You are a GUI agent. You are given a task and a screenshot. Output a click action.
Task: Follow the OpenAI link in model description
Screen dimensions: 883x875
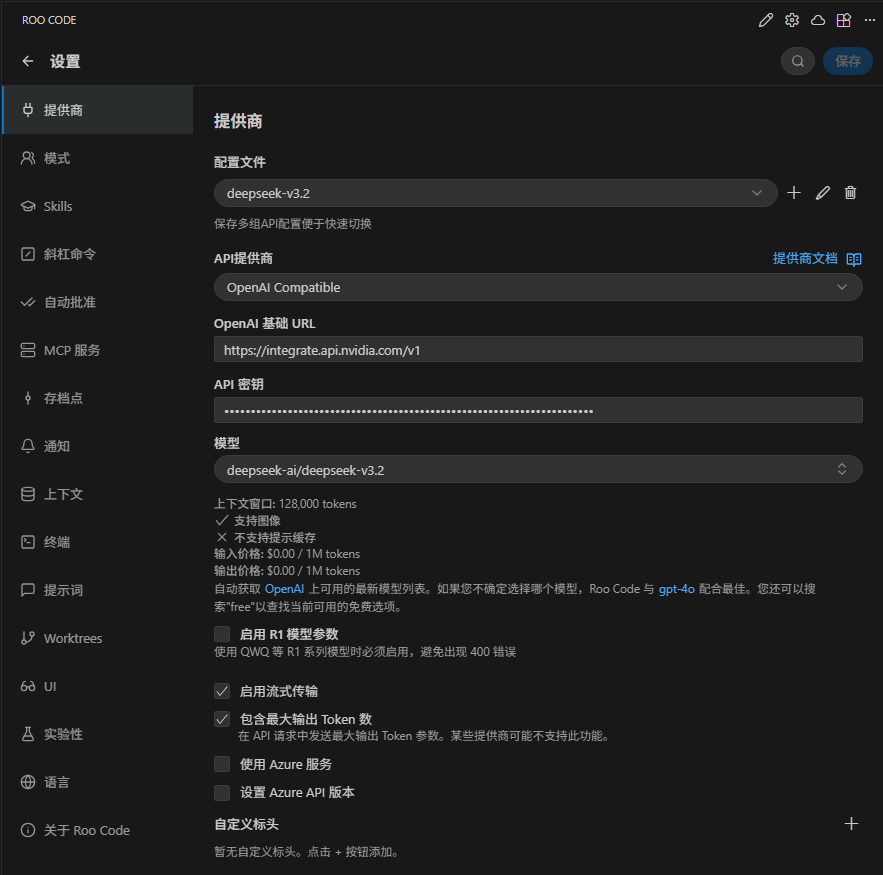284,589
